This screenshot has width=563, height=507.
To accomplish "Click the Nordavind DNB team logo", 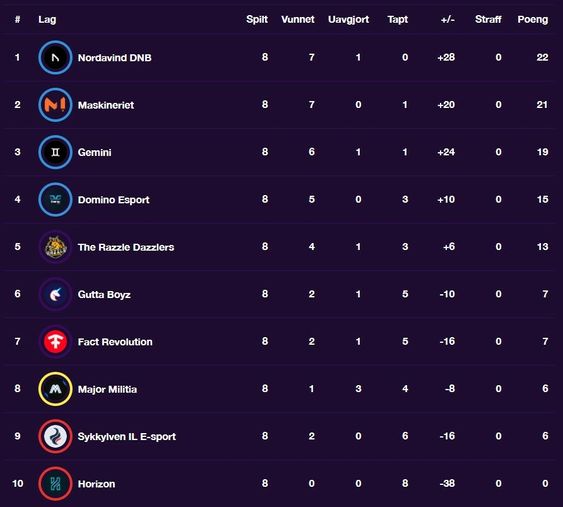I will click(x=55, y=57).
